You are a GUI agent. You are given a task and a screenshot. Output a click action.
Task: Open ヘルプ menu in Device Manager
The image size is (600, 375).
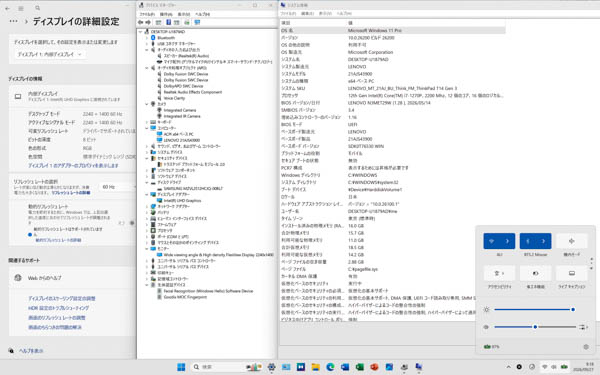click(x=202, y=14)
